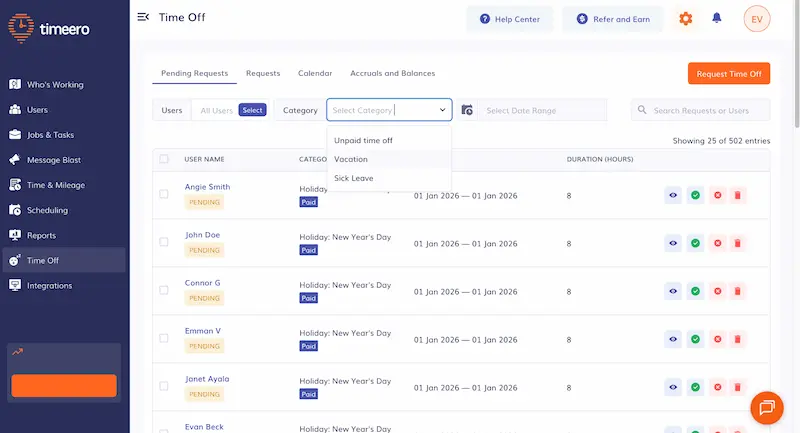The width and height of the screenshot is (800, 433).
Task: Approve Angie Smith's request
Action: pyautogui.click(x=695, y=195)
